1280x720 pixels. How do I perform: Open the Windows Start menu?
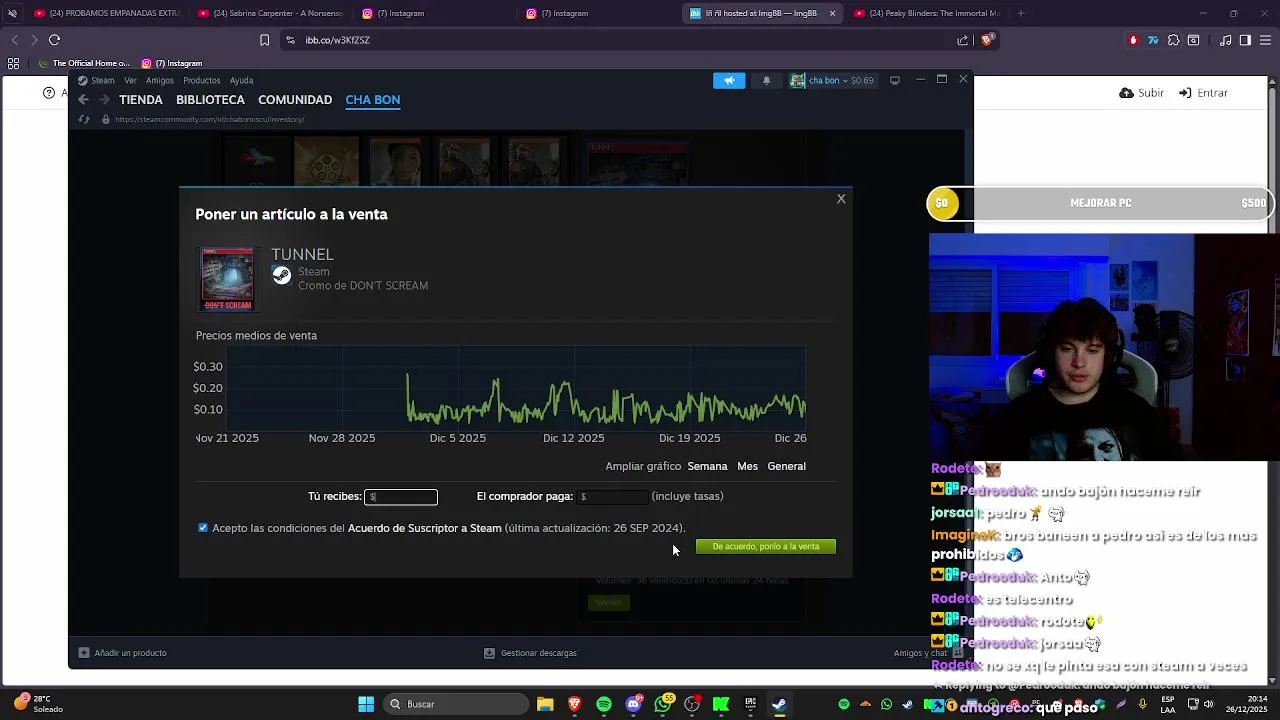click(366, 704)
